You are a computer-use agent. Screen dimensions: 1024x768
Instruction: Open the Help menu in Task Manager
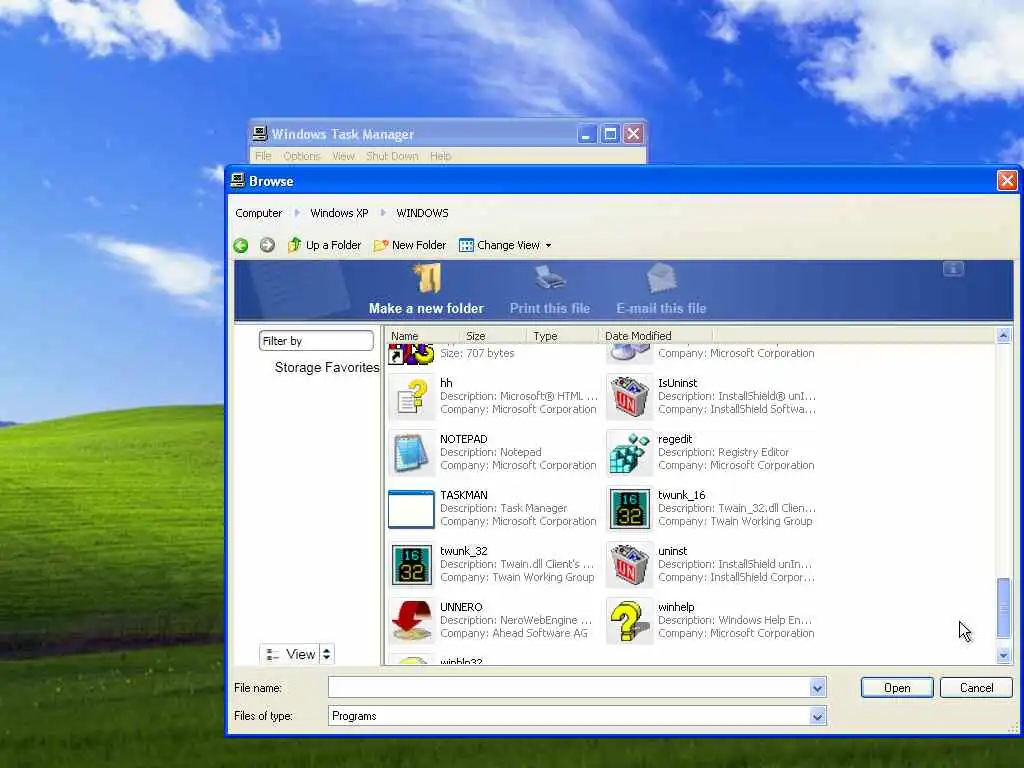pos(441,156)
